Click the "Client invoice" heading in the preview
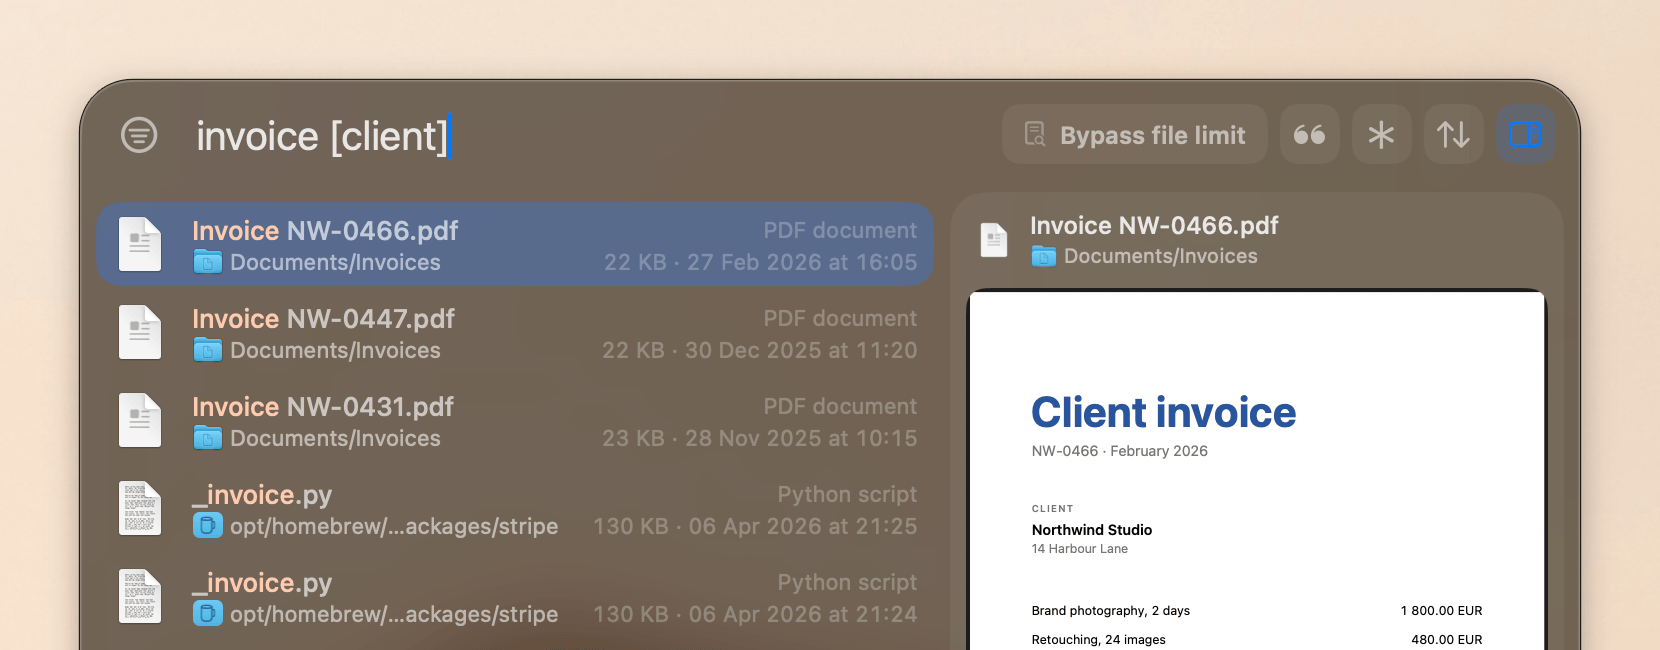The image size is (1660, 650). tap(1164, 413)
